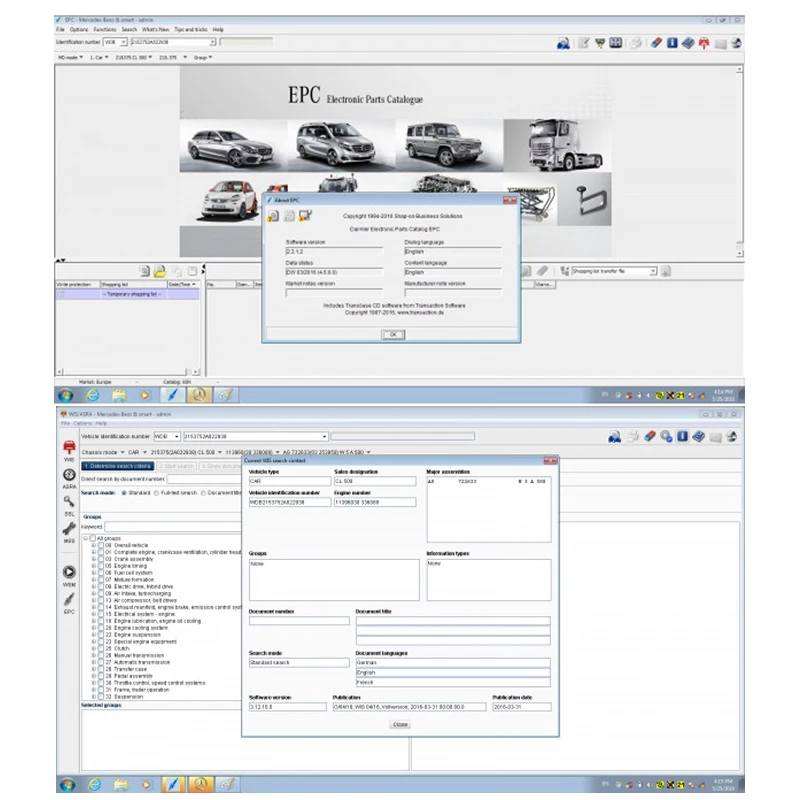The height and width of the screenshot is (800, 800).
Task: Open the WDB prefix dropdown in WIS/ASRA
Action: click(177, 437)
